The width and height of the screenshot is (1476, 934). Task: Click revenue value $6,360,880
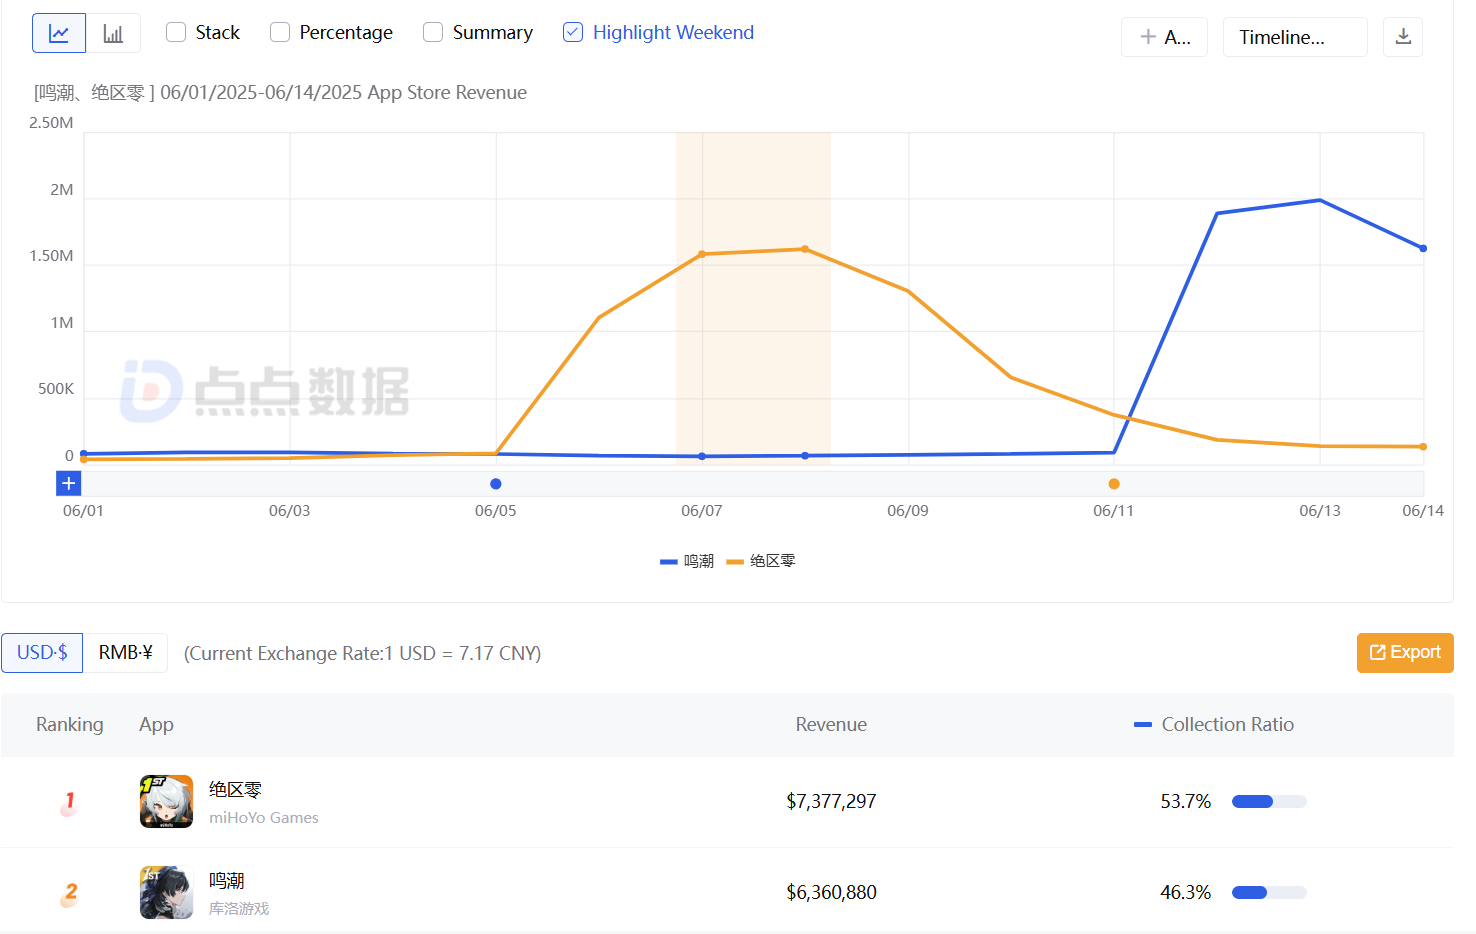coord(831,892)
